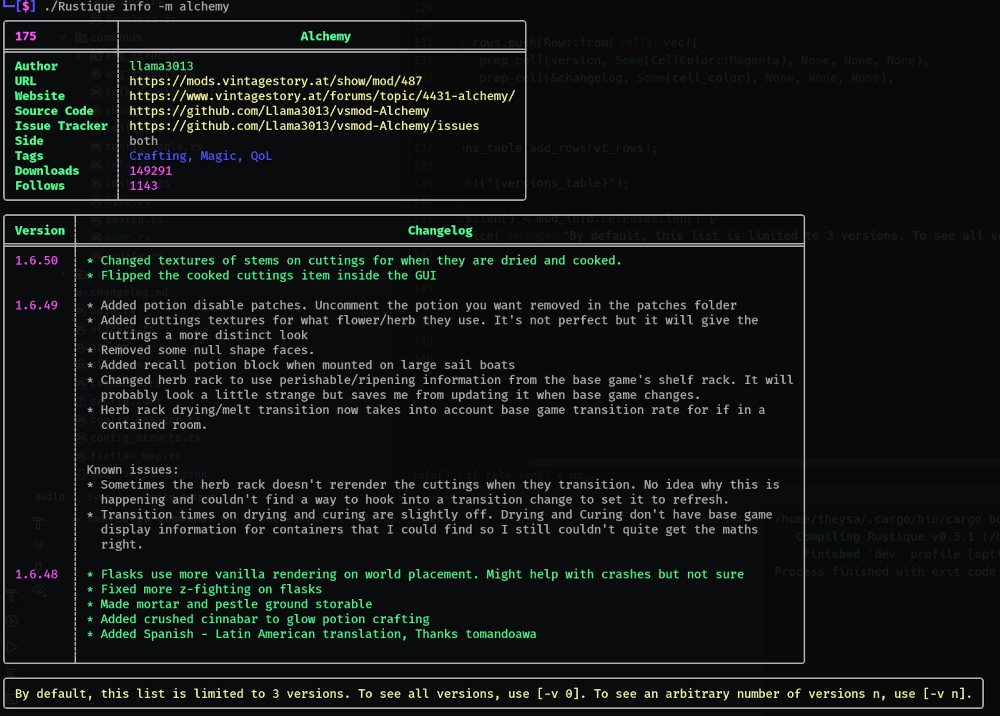Click the Known issues heading
Image resolution: width=1000 pixels, height=716 pixels.
133,470
